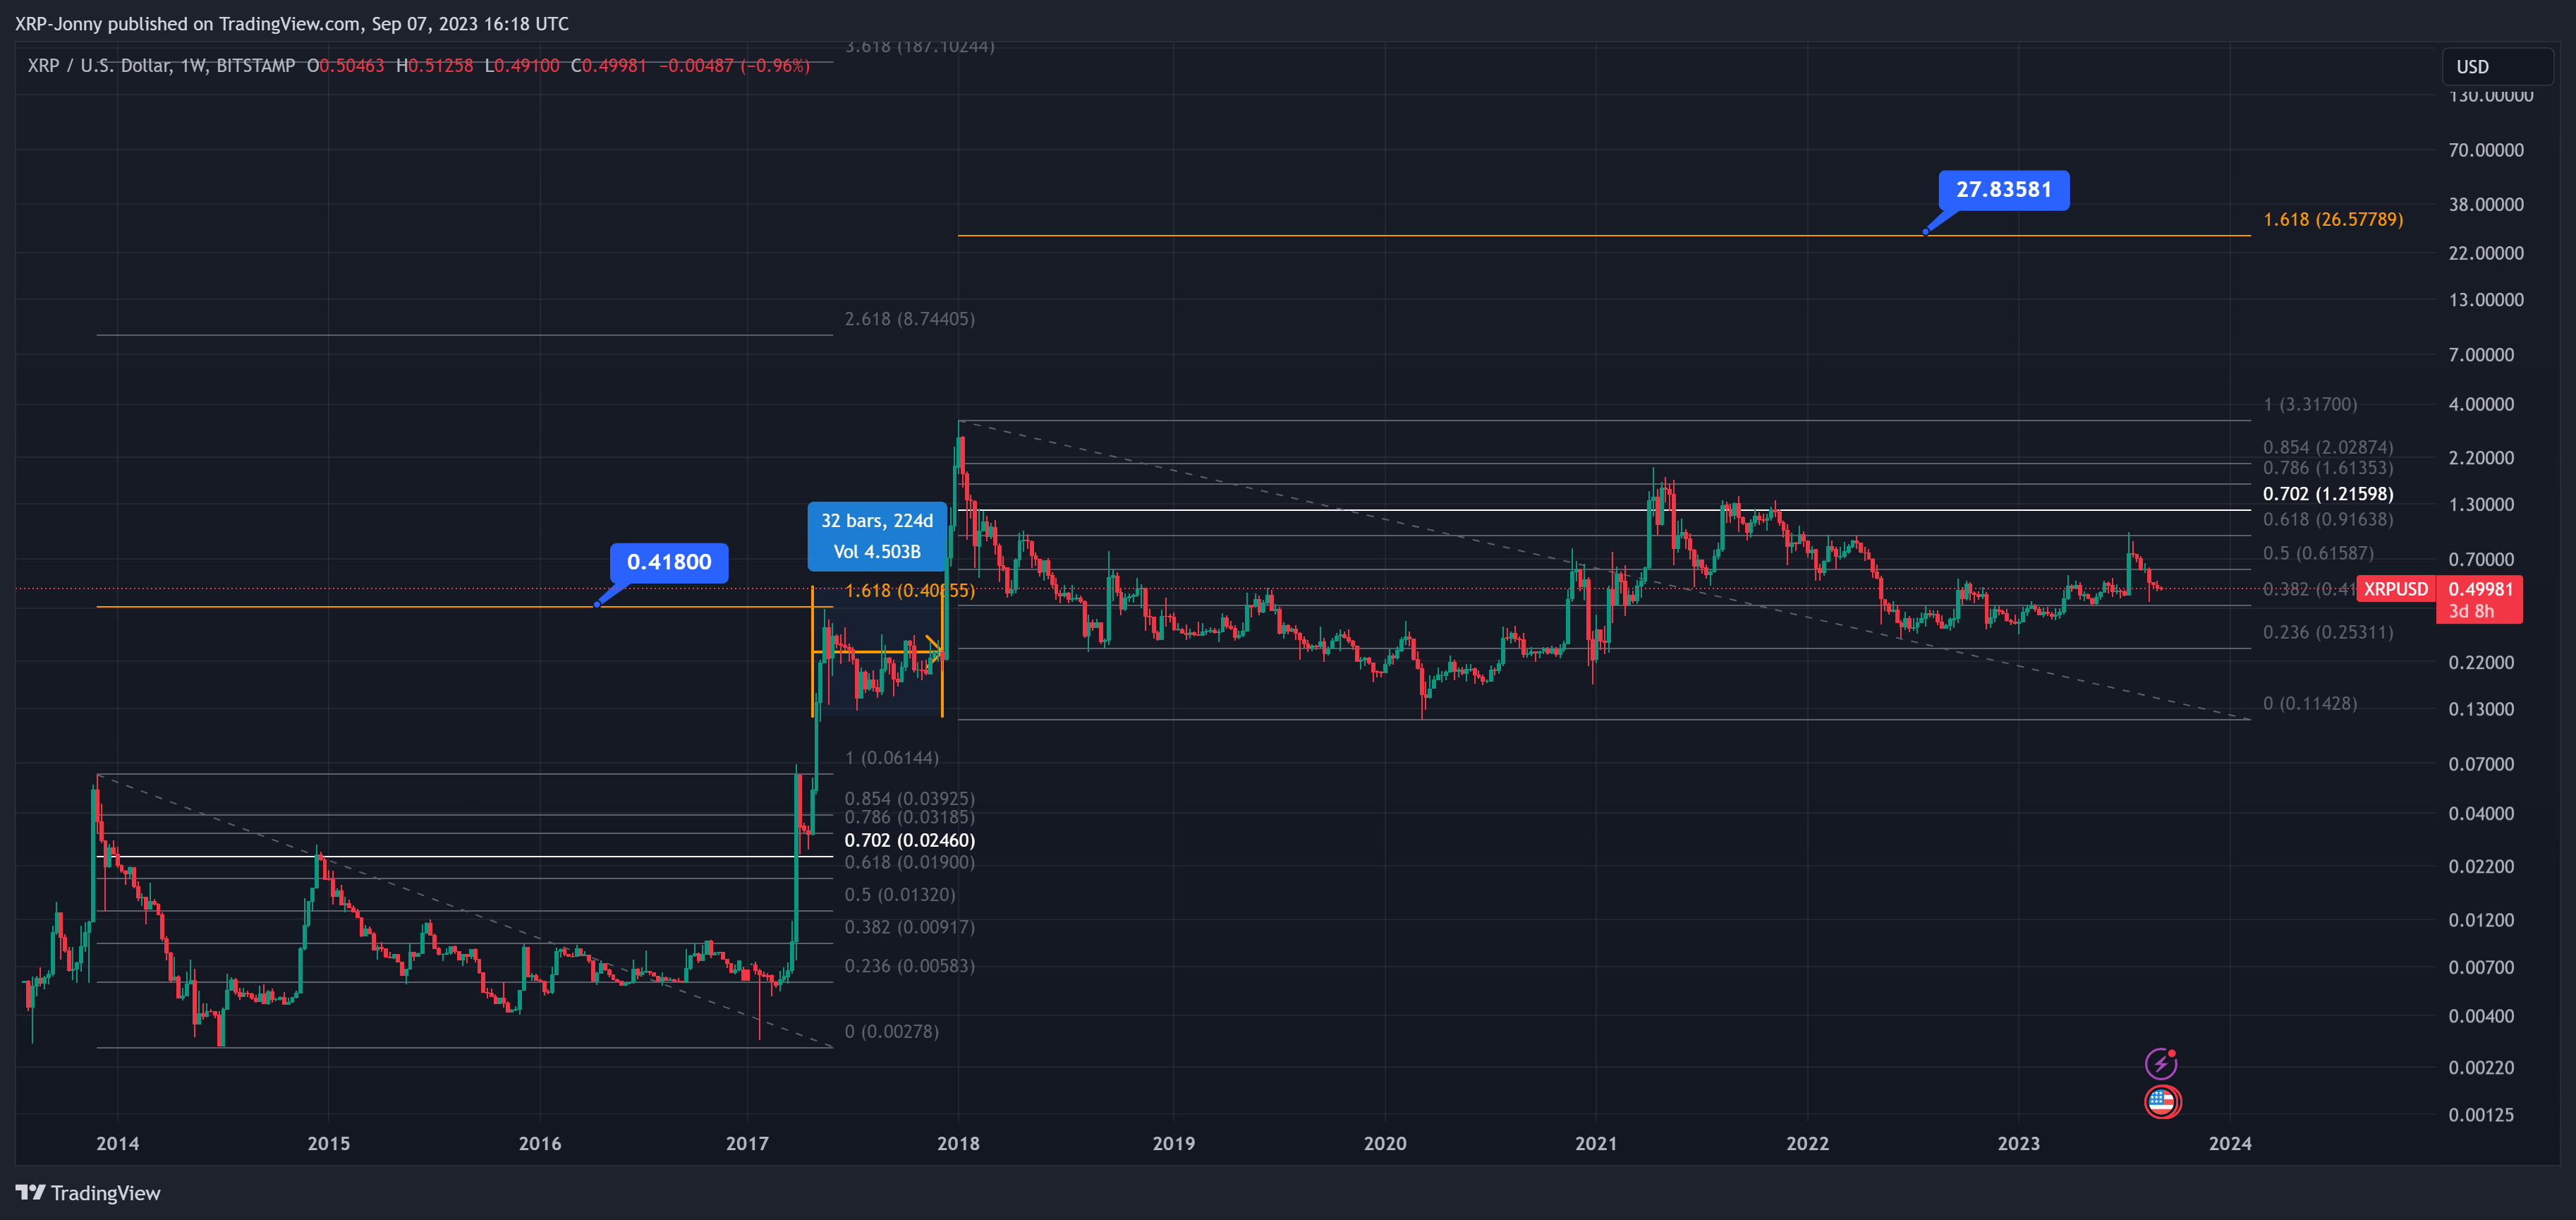Click the TradingView logo at bottom left
The height and width of the screenshot is (1220, 2576).
pos(88,1192)
